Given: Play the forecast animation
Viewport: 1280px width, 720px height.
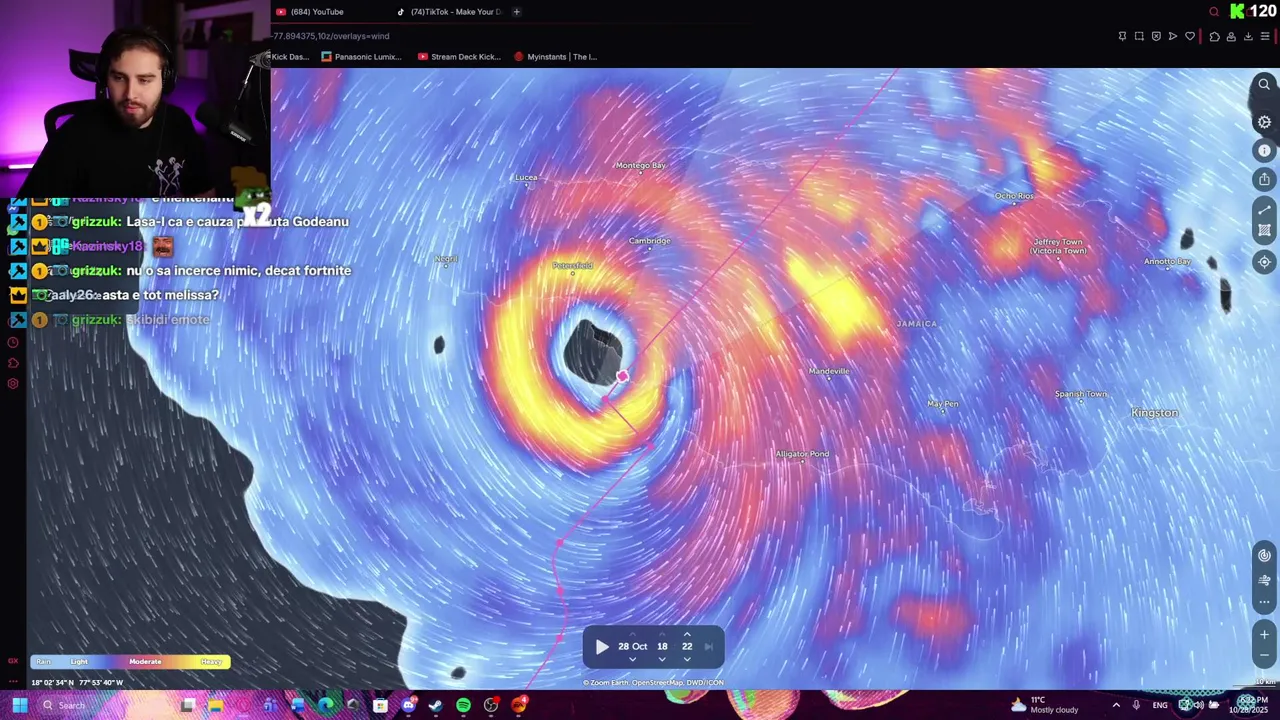Looking at the screenshot, I should click(602, 647).
